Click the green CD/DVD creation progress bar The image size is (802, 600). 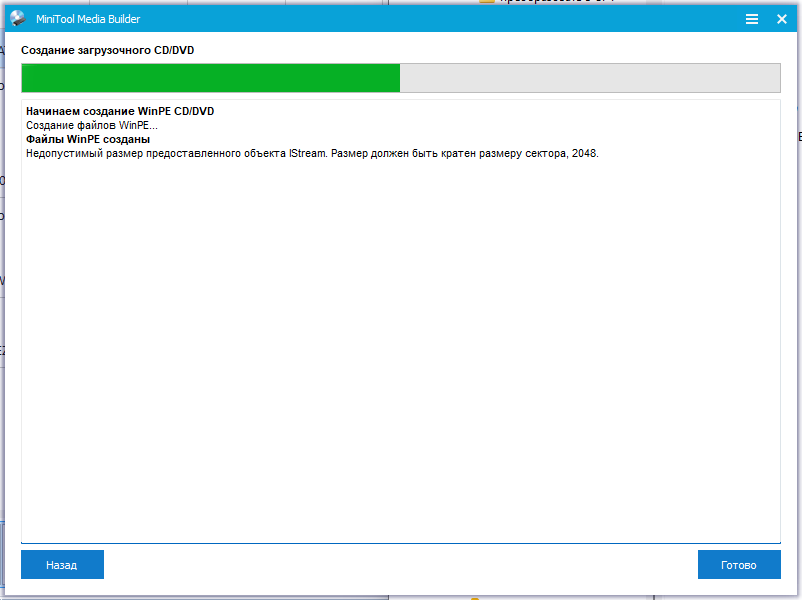(x=401, y=78)
